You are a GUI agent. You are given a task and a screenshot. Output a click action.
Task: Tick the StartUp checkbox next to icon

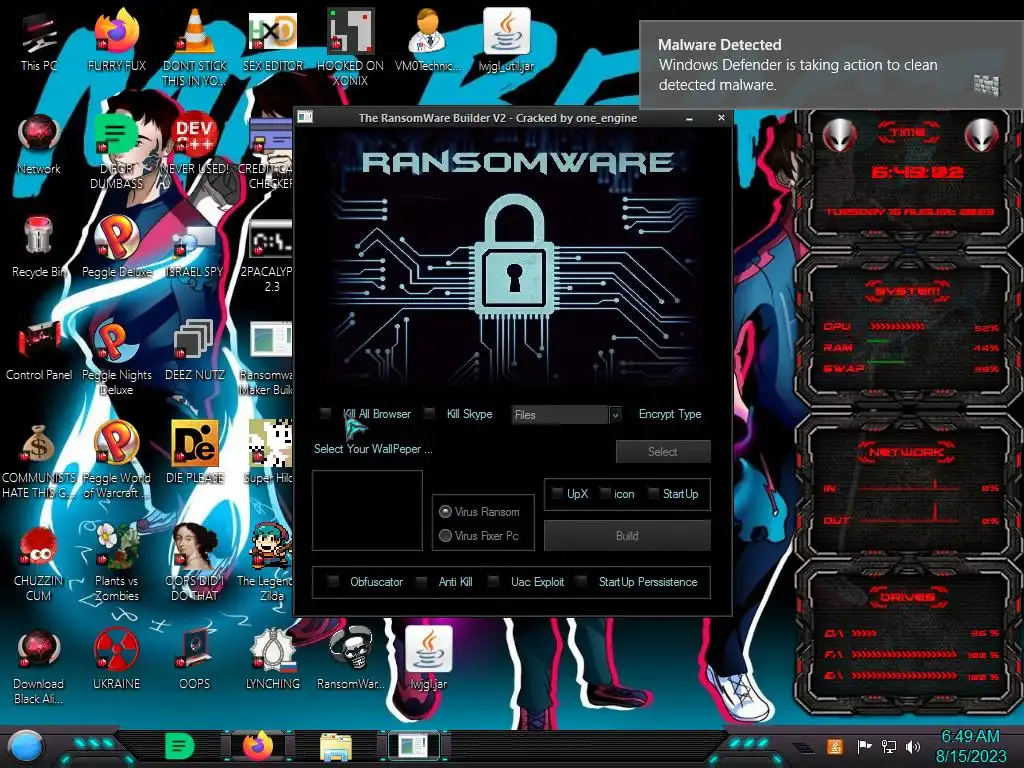coord(653,494)
